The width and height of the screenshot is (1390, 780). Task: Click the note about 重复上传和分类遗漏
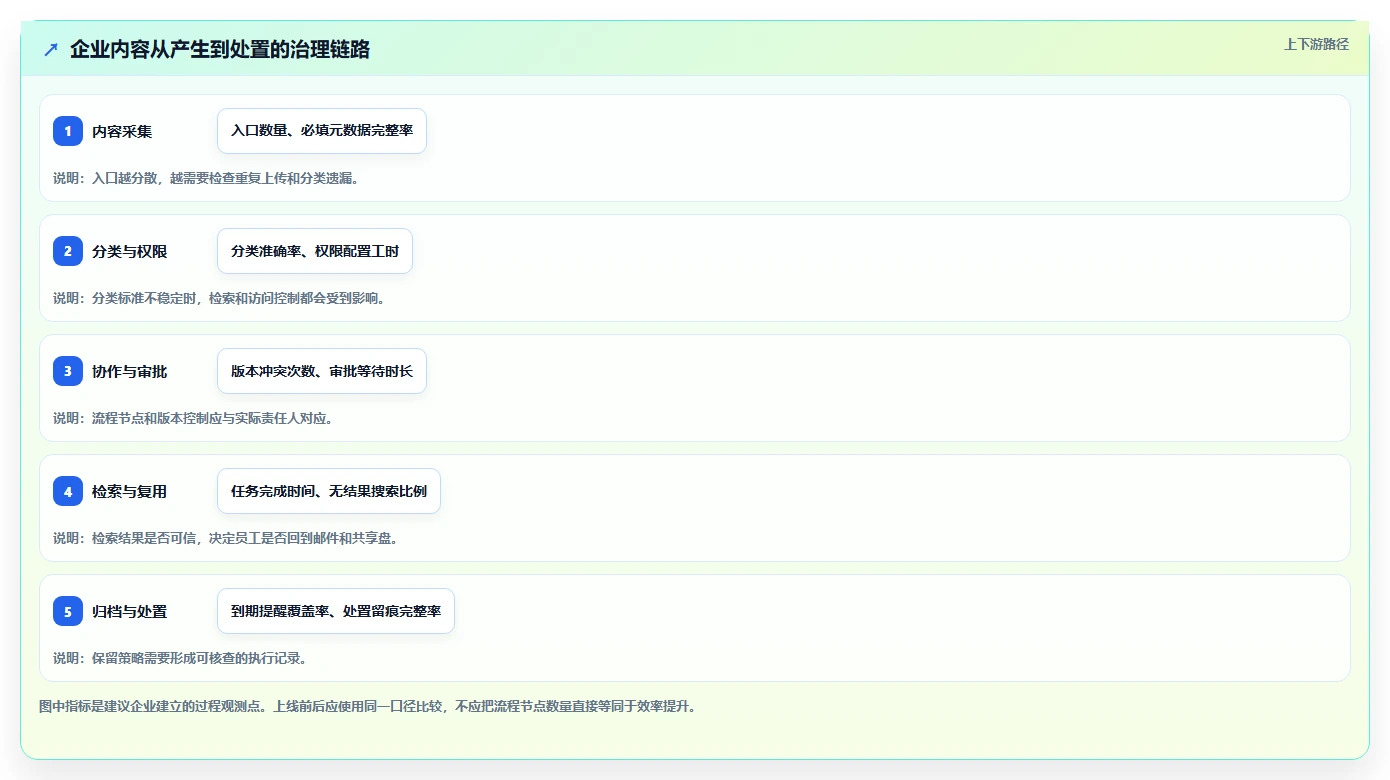206,178
